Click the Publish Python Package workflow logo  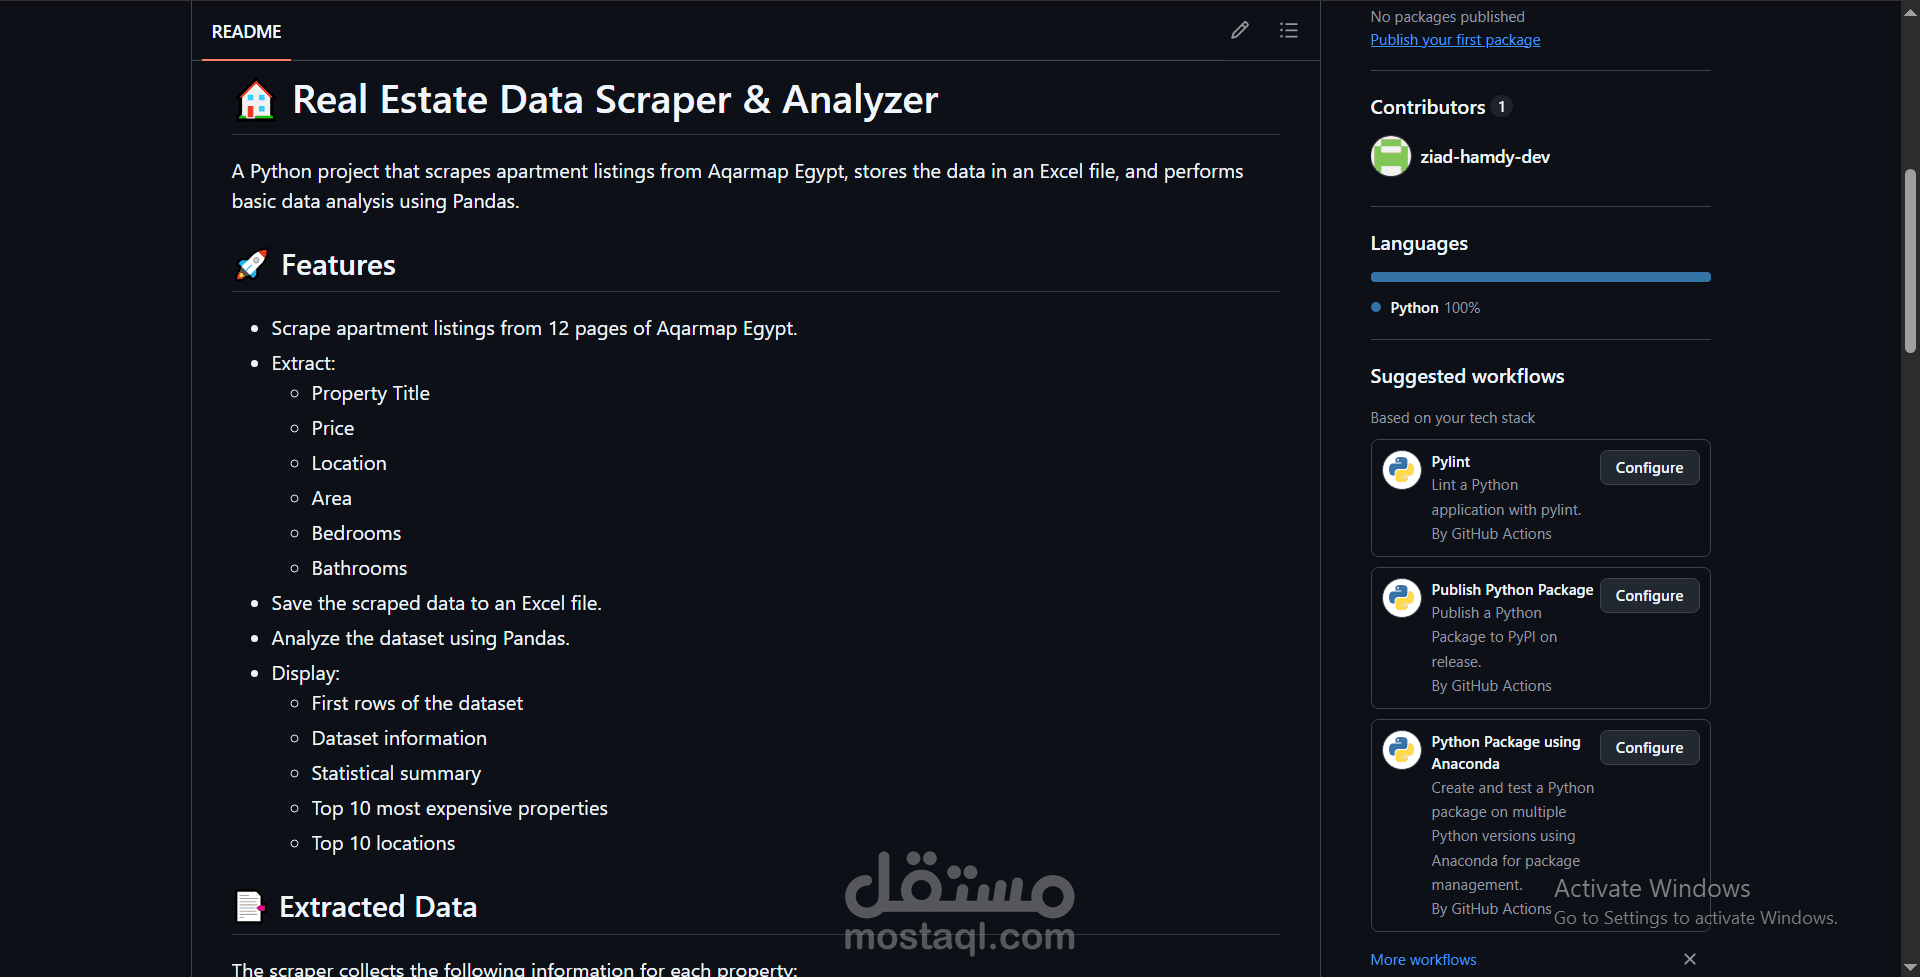tap(1402, 597)
